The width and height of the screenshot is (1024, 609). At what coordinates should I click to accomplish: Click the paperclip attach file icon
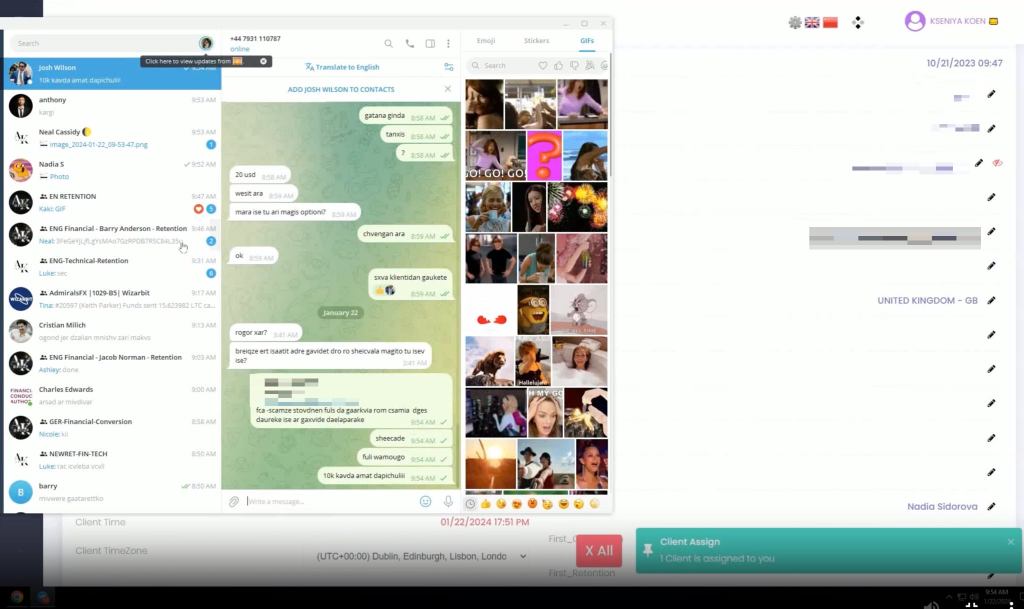click(234, 501)
